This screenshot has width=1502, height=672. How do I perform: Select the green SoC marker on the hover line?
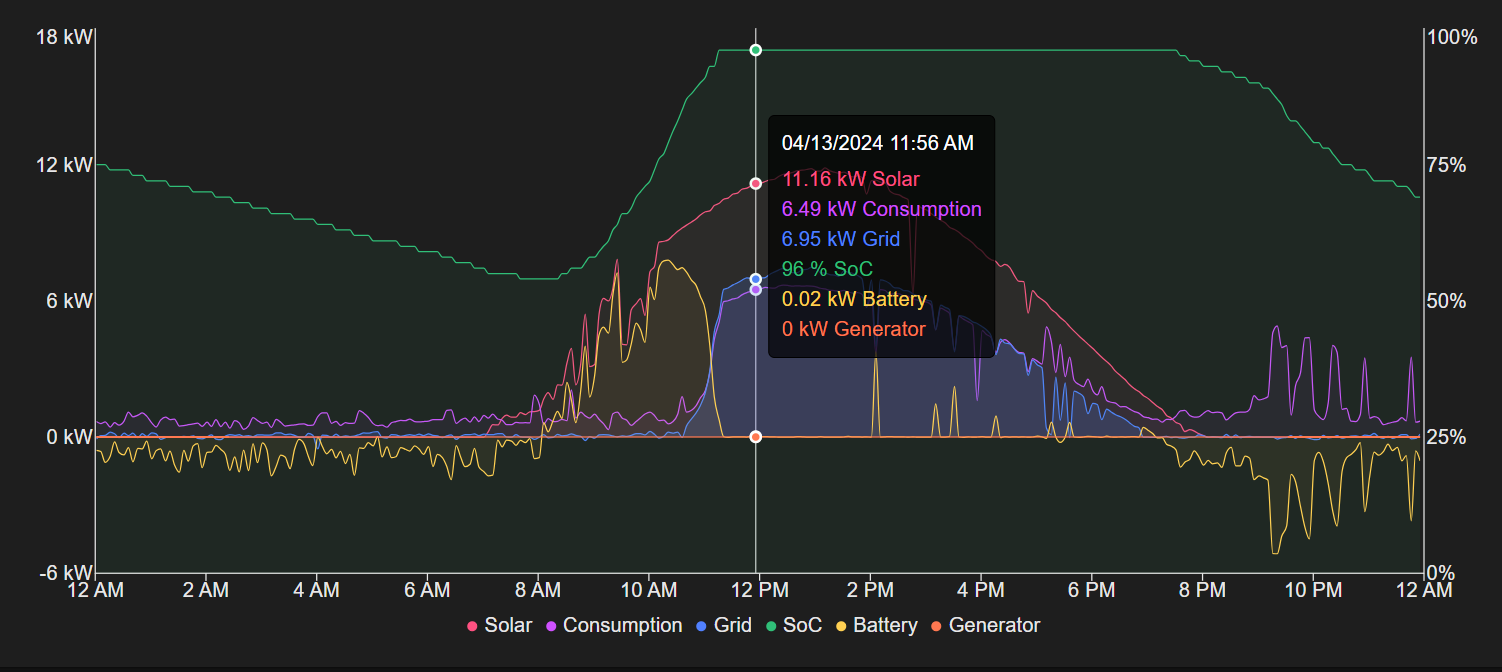(x=756, y=50)
